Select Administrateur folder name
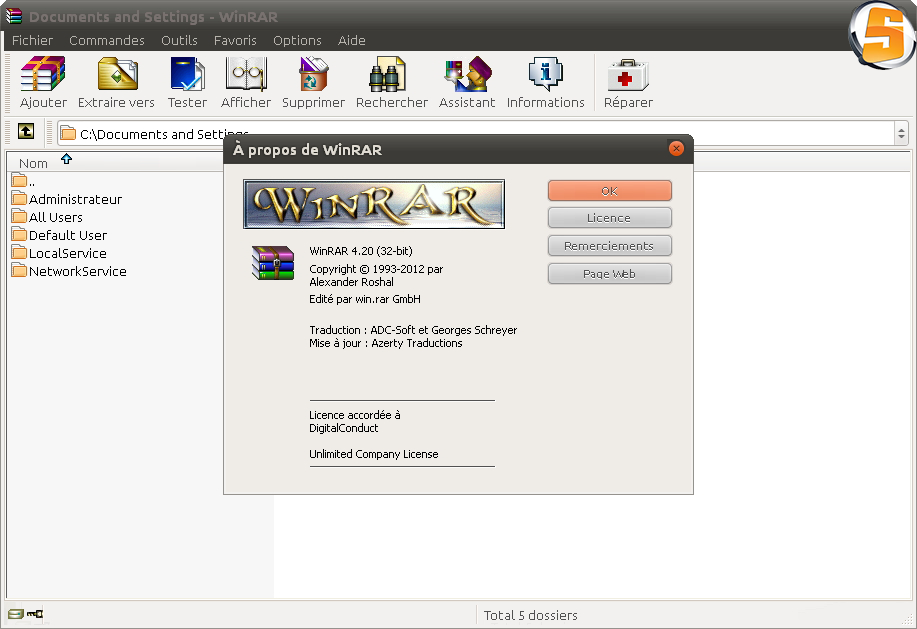Screen dimensions: 917x629 75,199
